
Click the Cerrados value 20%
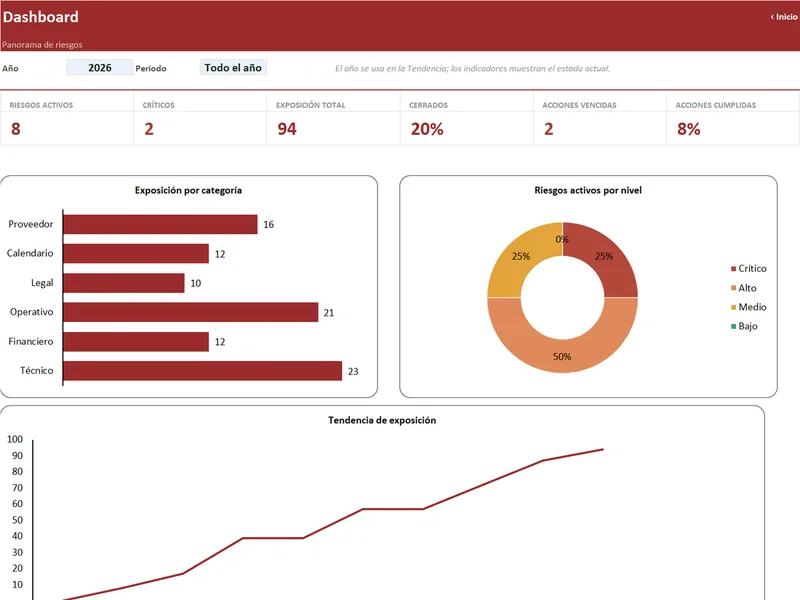point(427,129)
